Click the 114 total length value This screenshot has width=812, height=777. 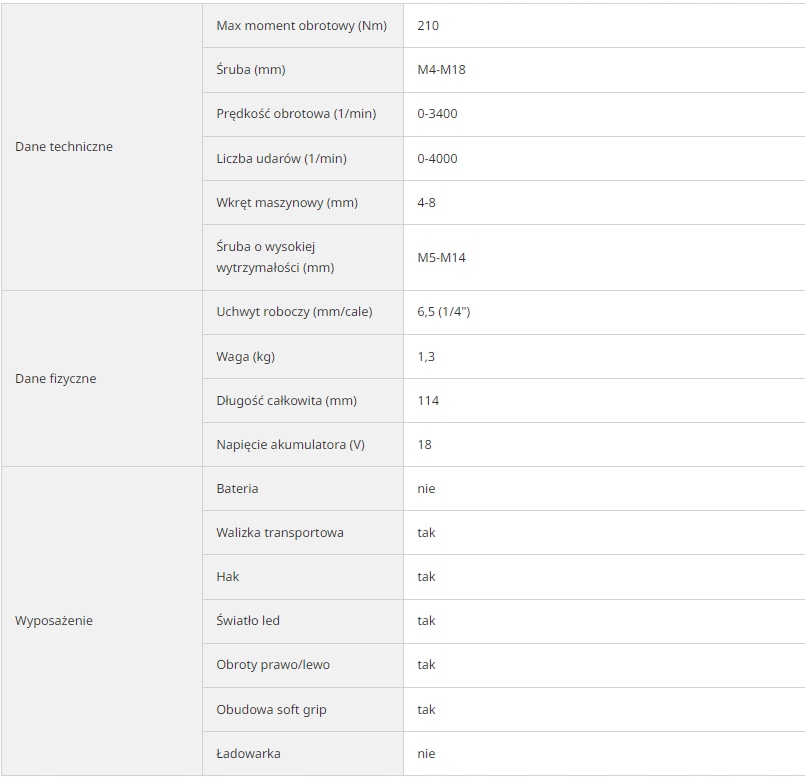[428, 400]
